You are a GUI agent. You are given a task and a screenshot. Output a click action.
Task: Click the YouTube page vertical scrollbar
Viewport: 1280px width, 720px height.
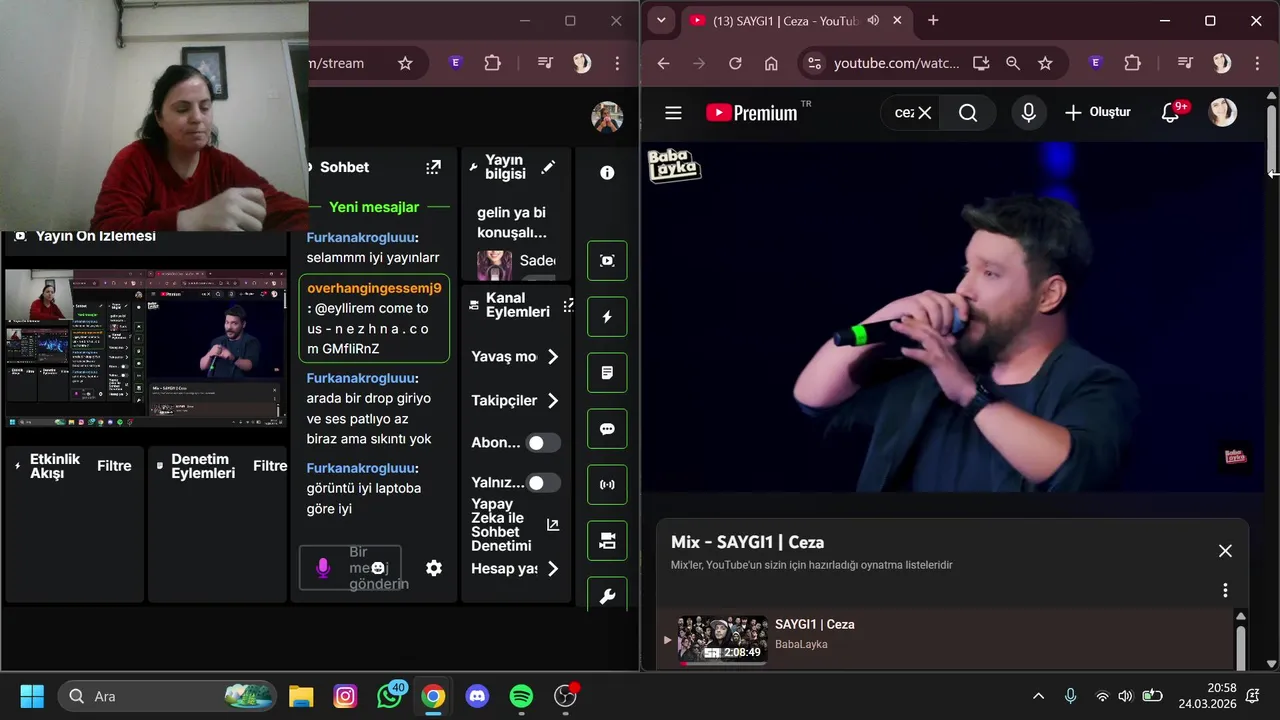(1272, 138)
